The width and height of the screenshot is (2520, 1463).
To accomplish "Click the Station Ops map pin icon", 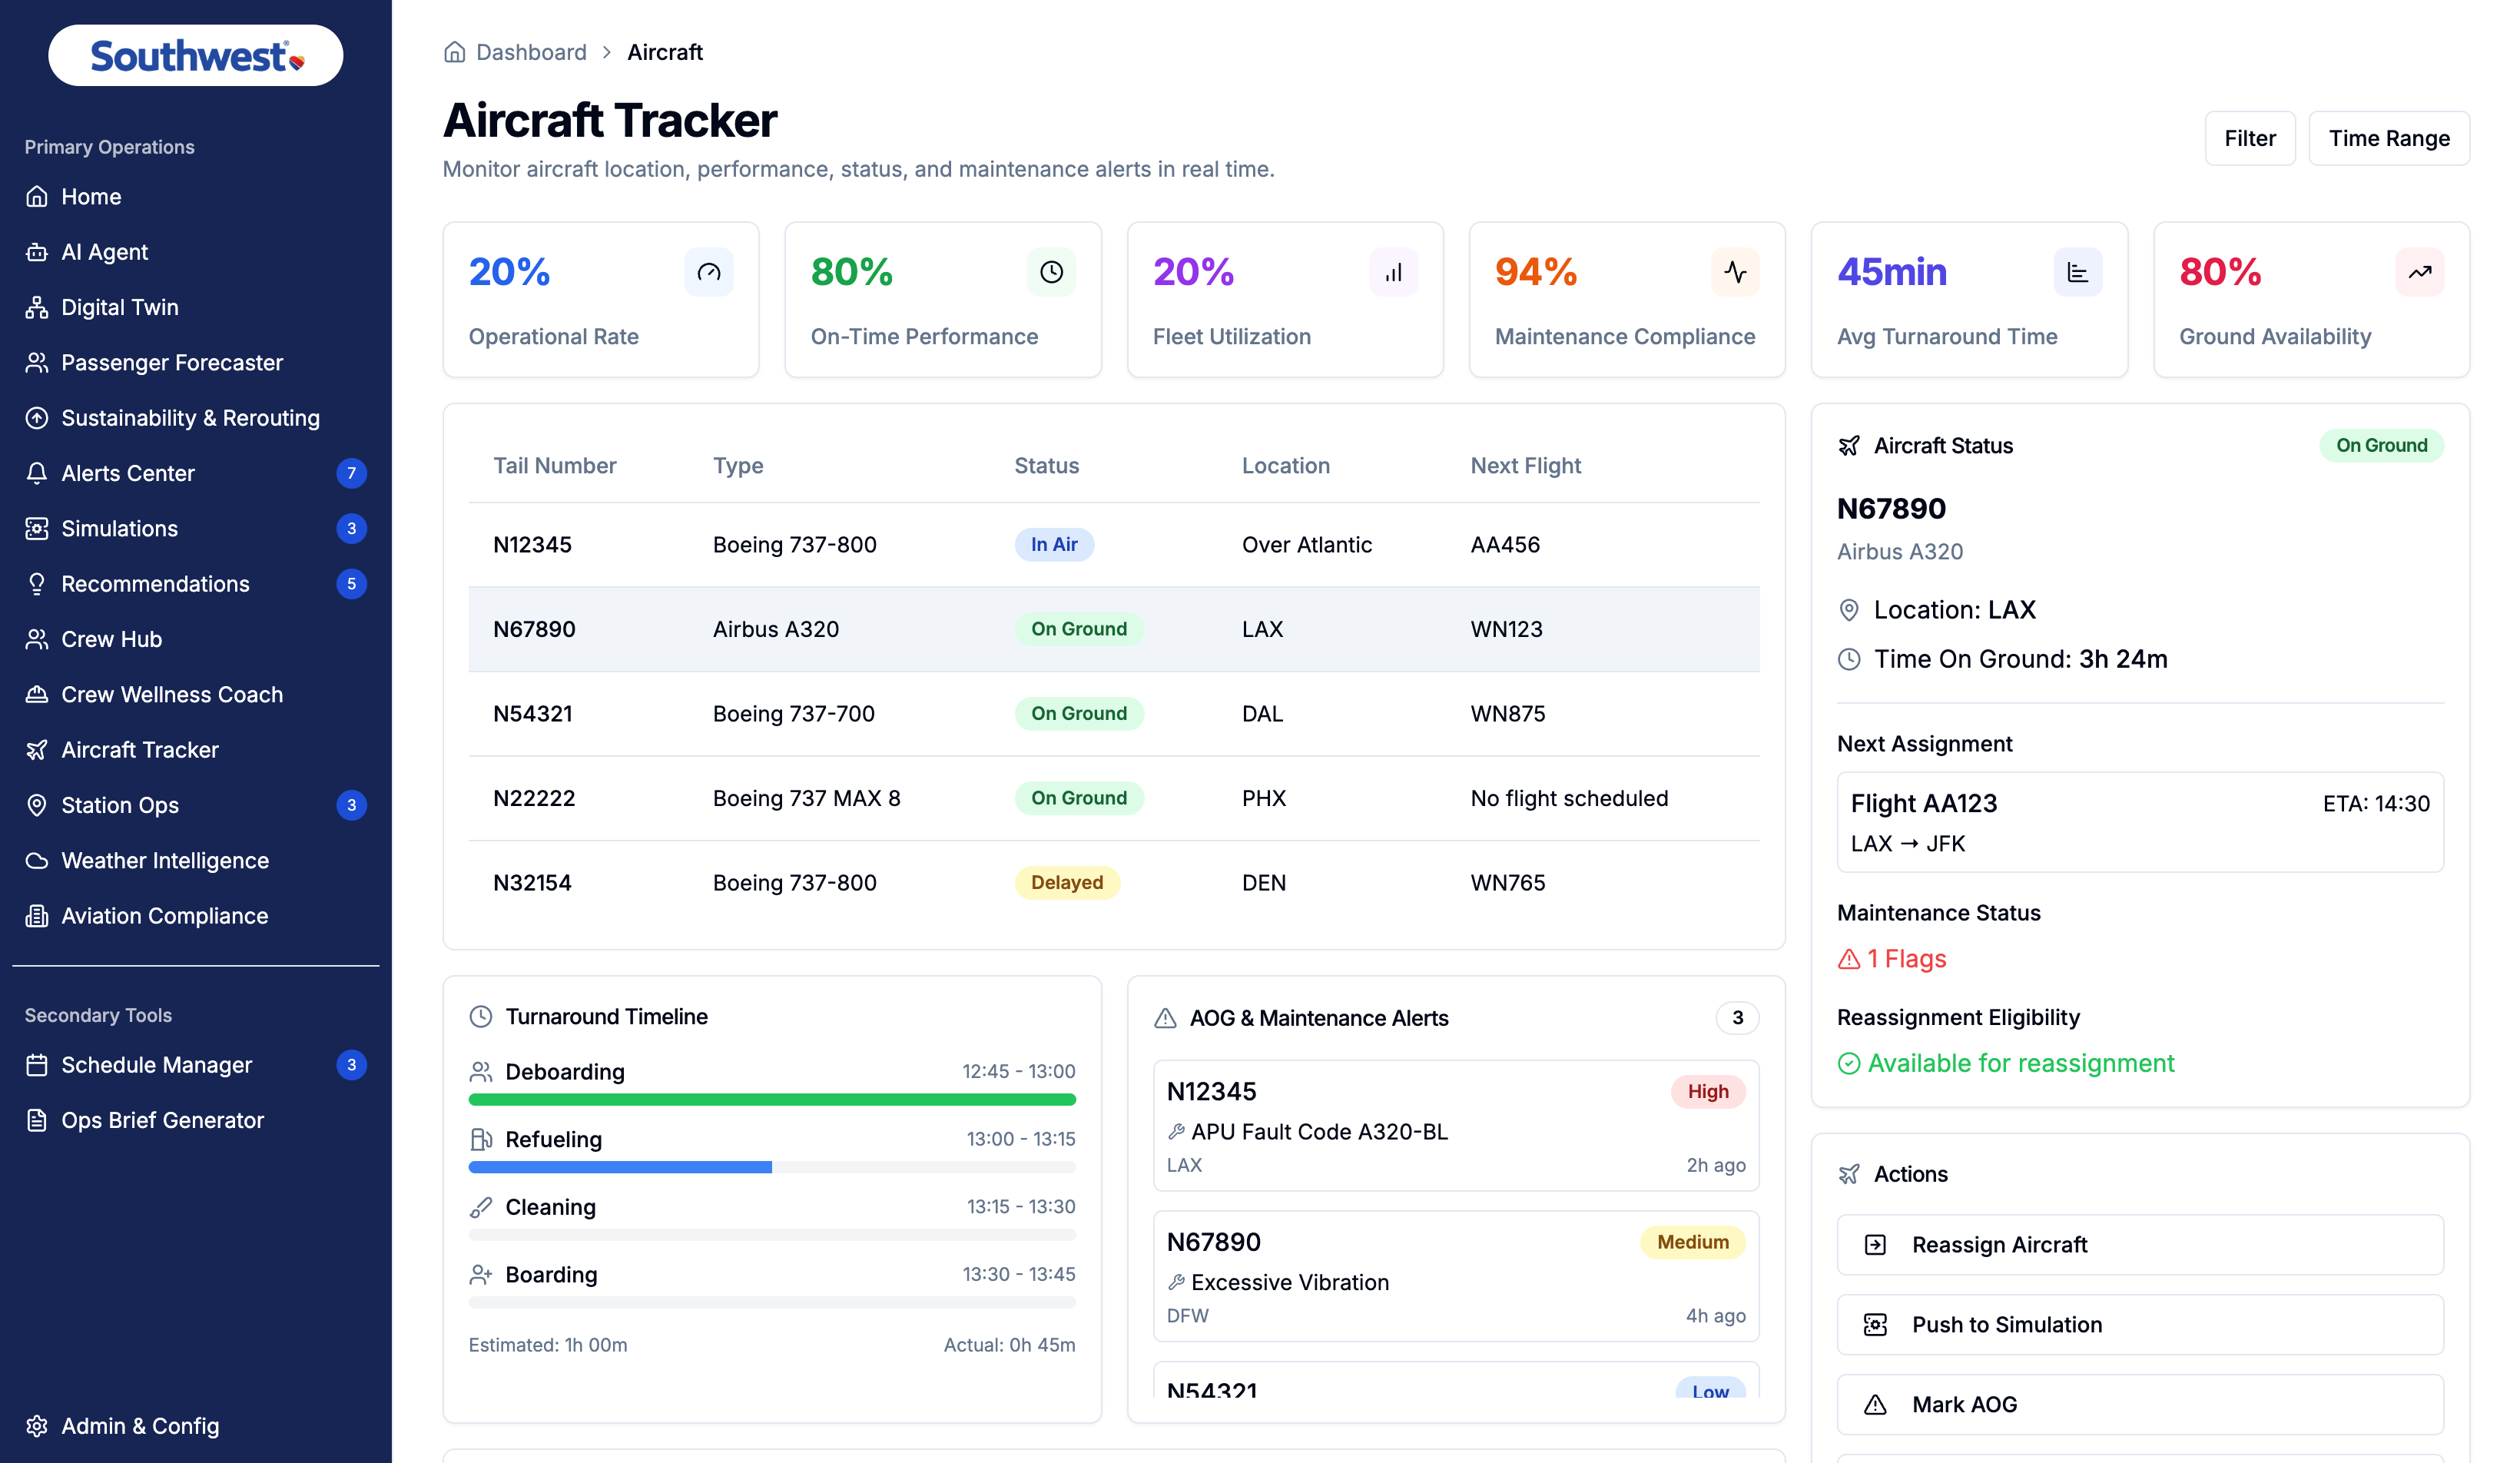I will click(x=37, y=806).
